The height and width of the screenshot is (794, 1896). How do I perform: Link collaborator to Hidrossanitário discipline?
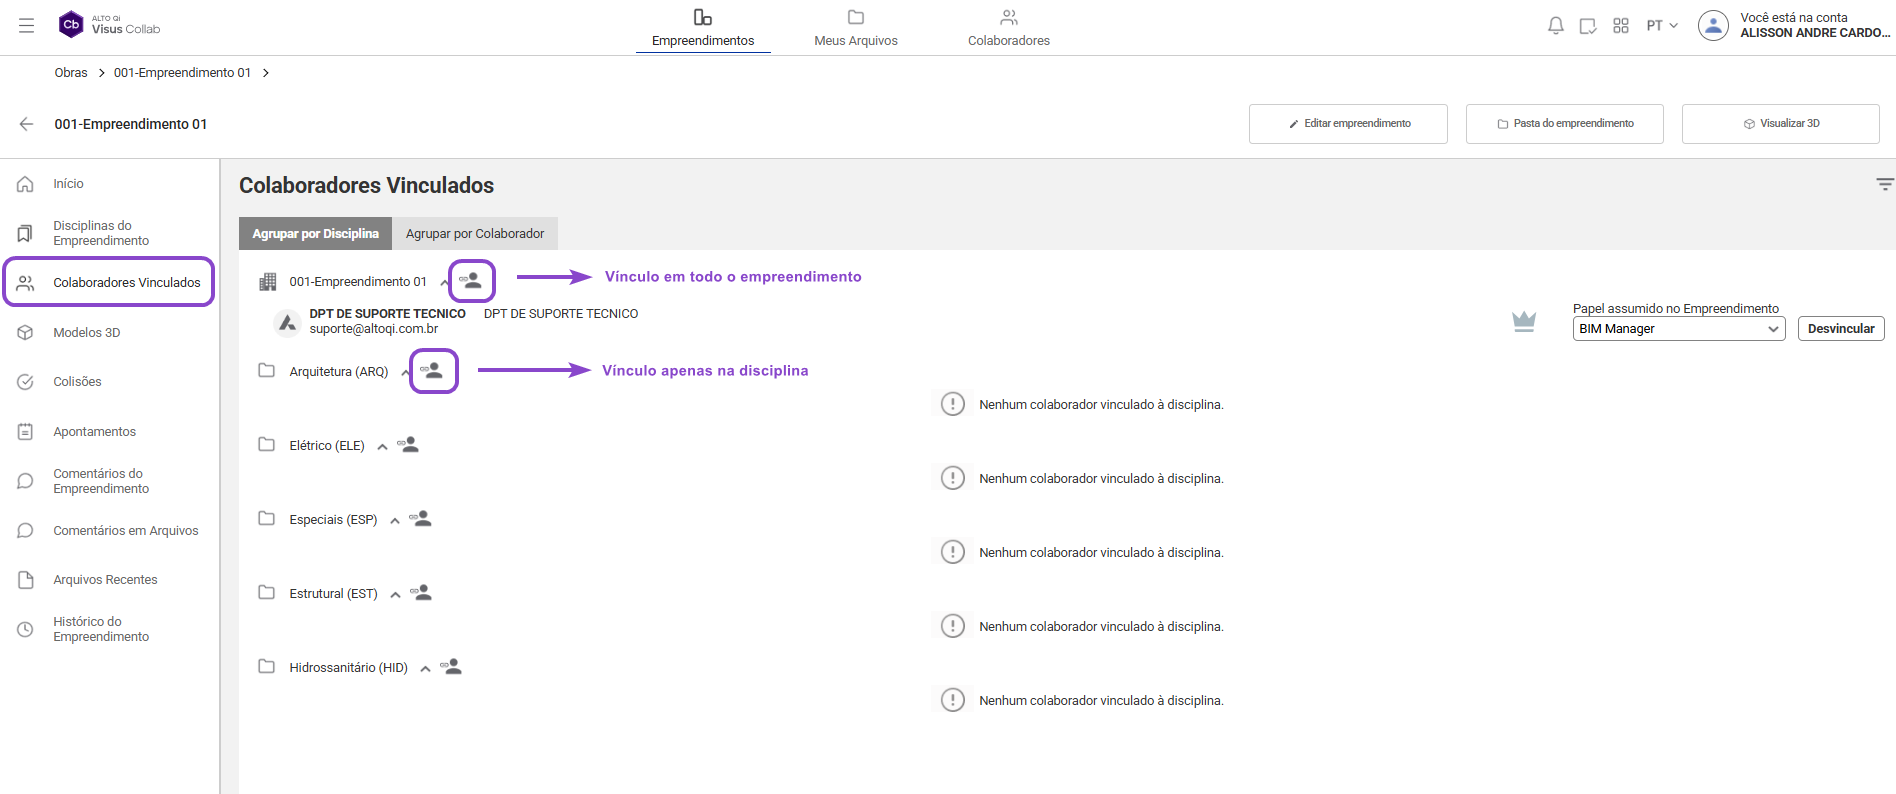(x=451, y=667)
